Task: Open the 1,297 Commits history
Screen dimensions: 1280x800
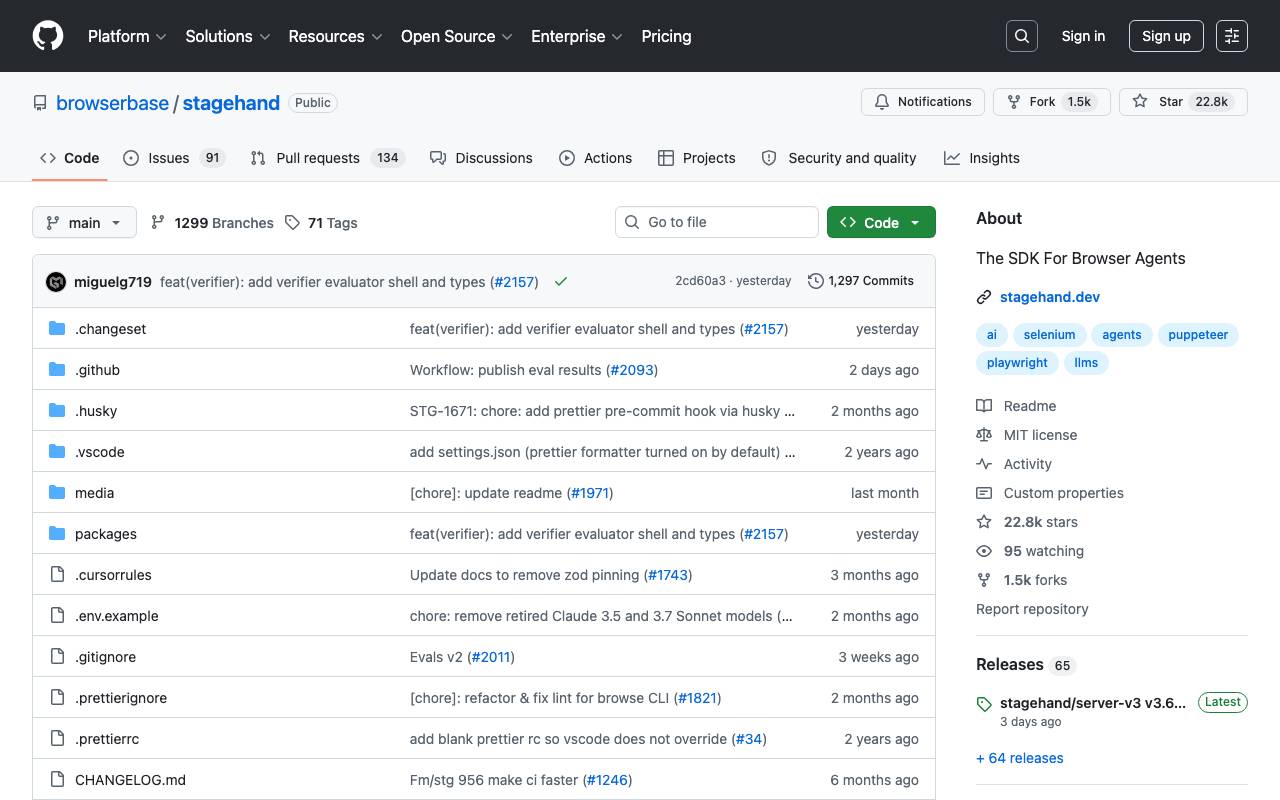Action: pyautogui.click(x=861, y=281)
